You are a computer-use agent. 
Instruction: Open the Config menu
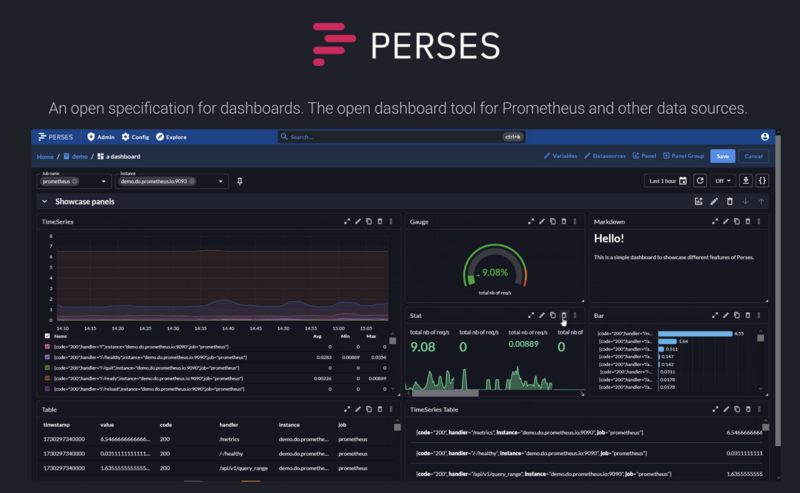point(135,137)
